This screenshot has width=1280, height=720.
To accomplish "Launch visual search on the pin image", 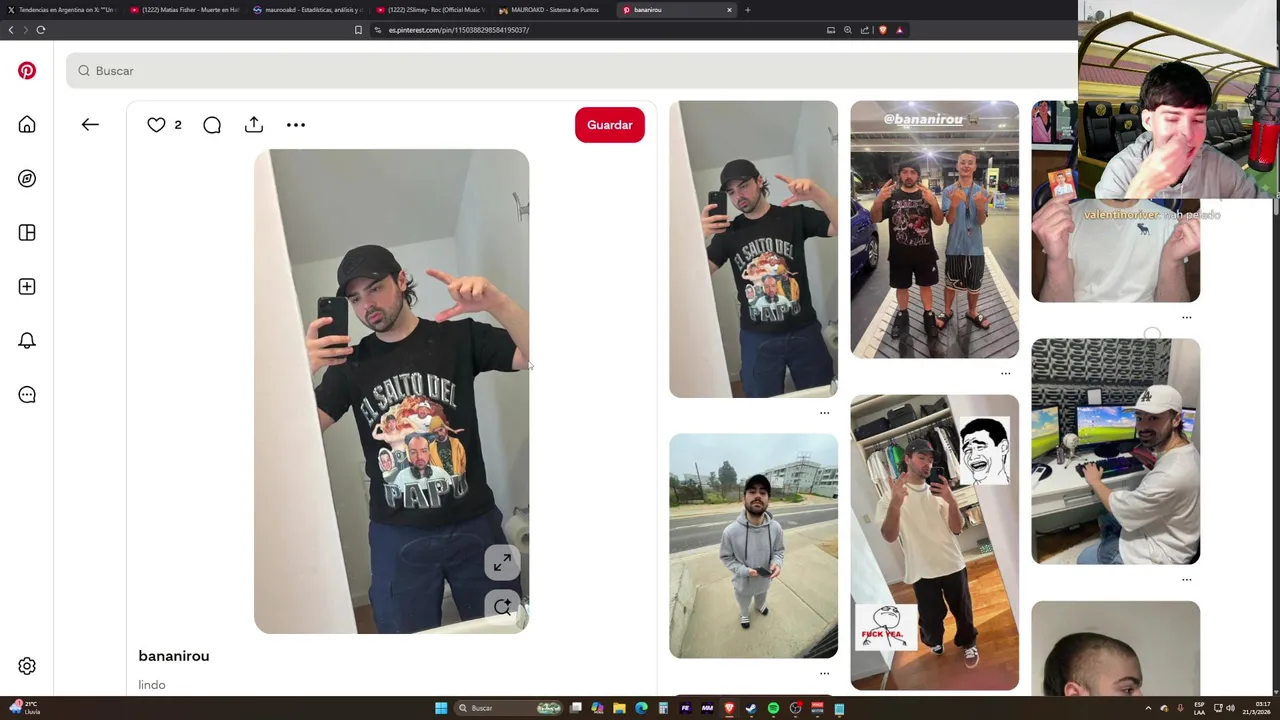I will (x=503, y=606).
